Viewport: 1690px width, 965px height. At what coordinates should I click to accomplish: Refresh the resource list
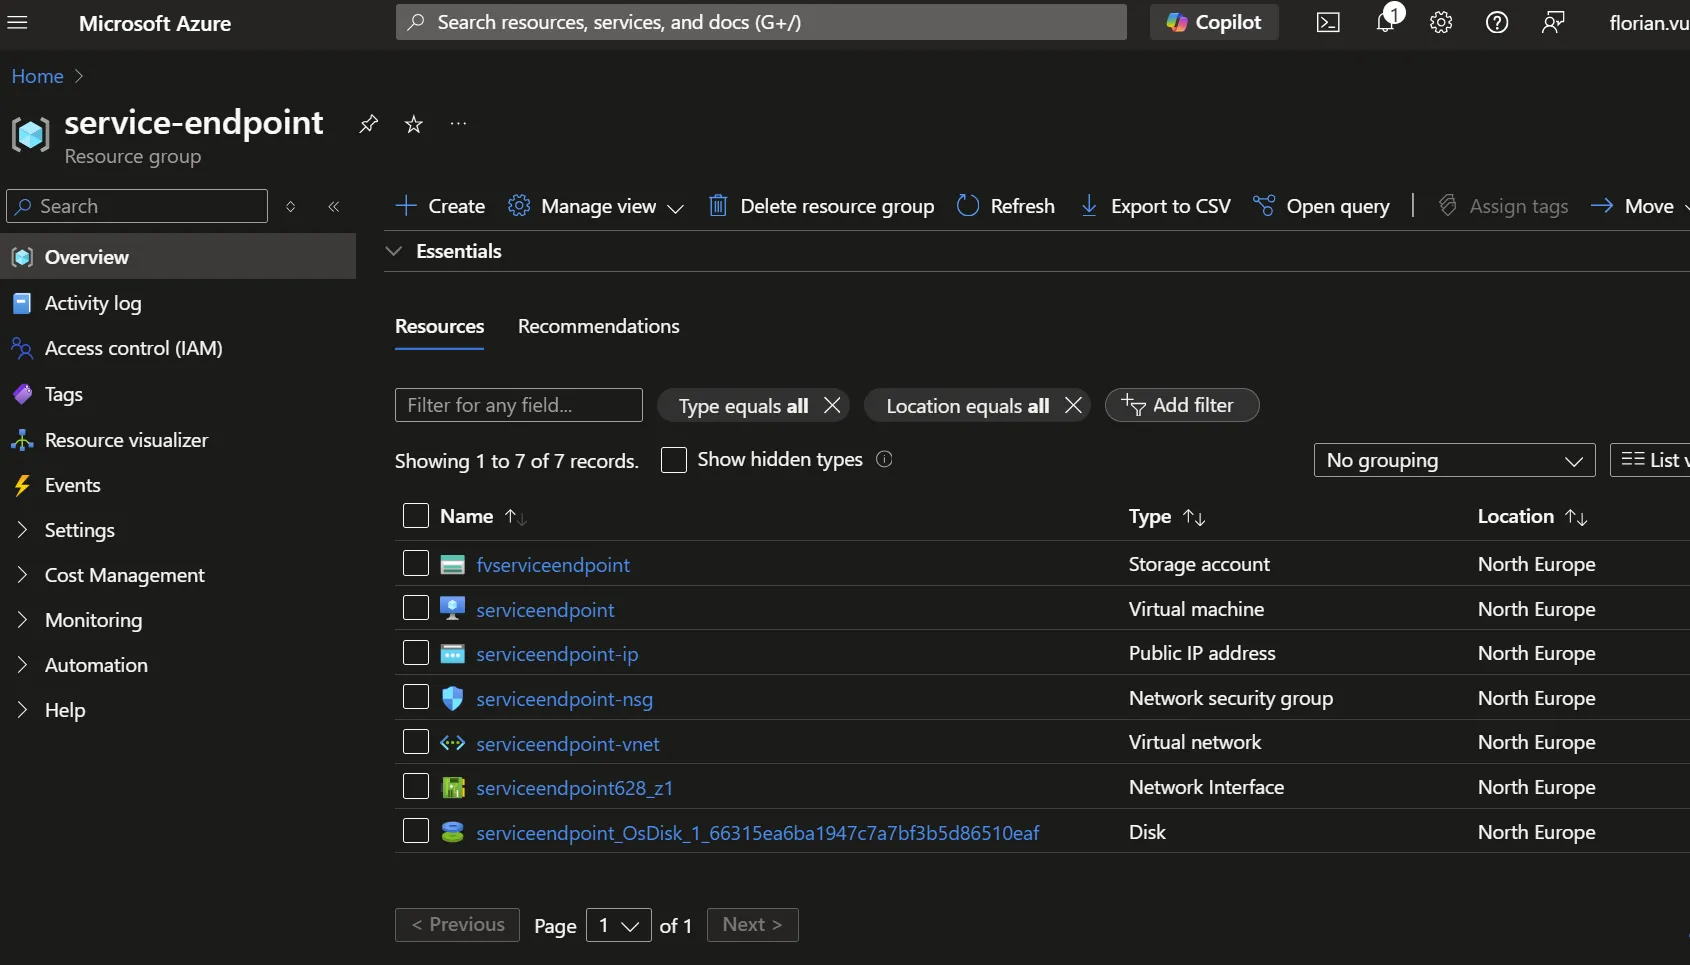point(1006,206)
